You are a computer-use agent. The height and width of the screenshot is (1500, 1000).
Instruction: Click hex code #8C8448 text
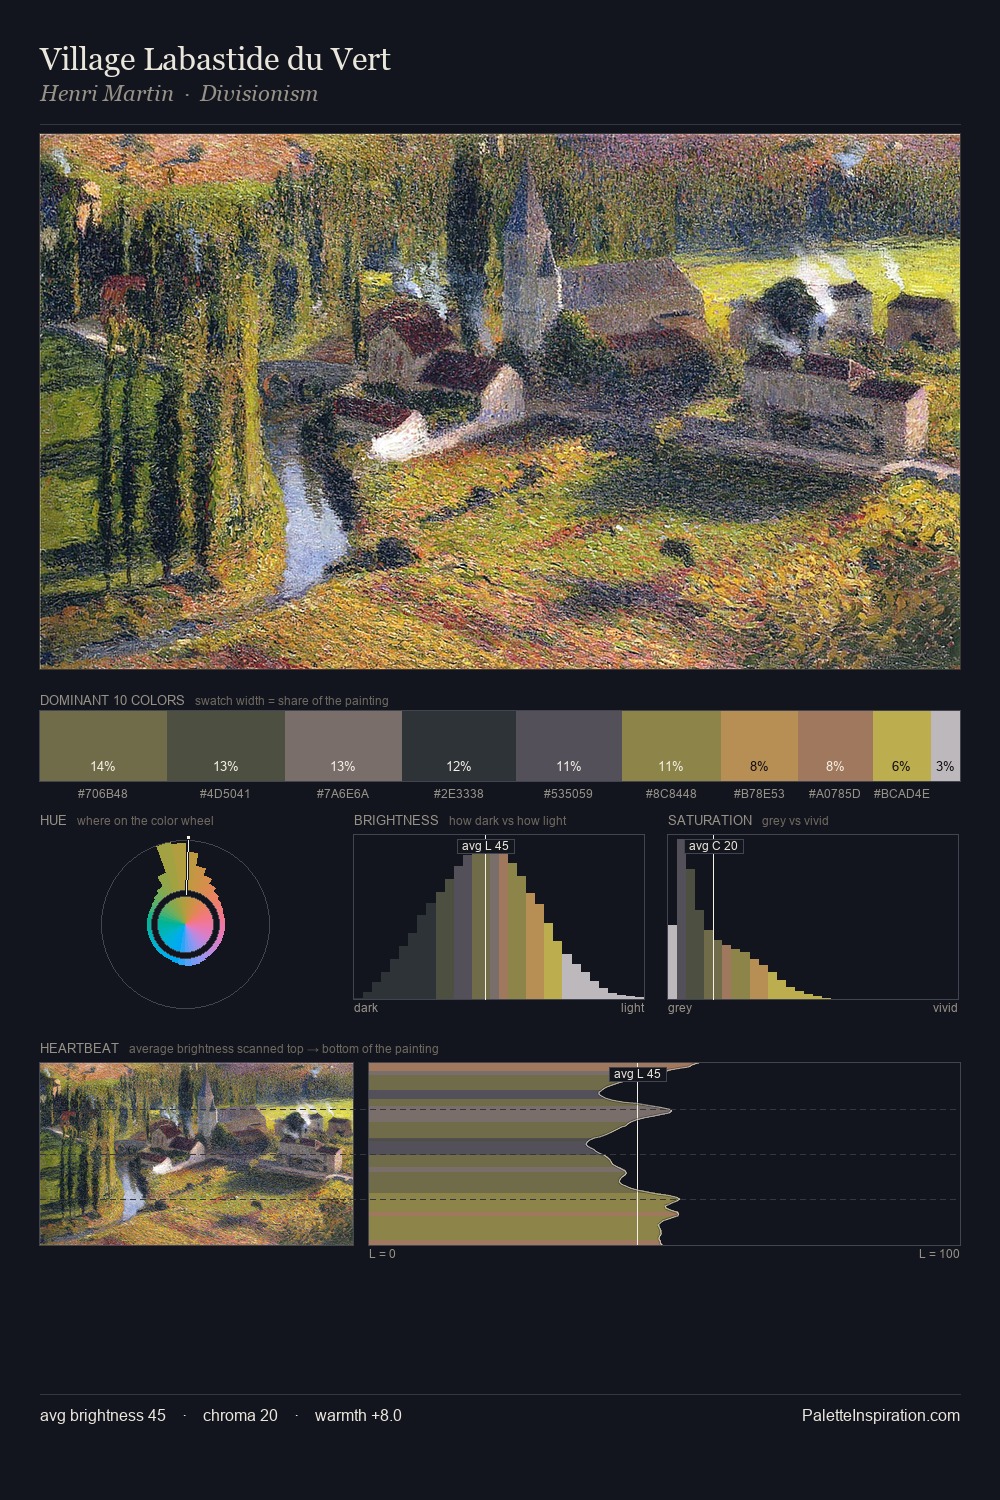671,794
